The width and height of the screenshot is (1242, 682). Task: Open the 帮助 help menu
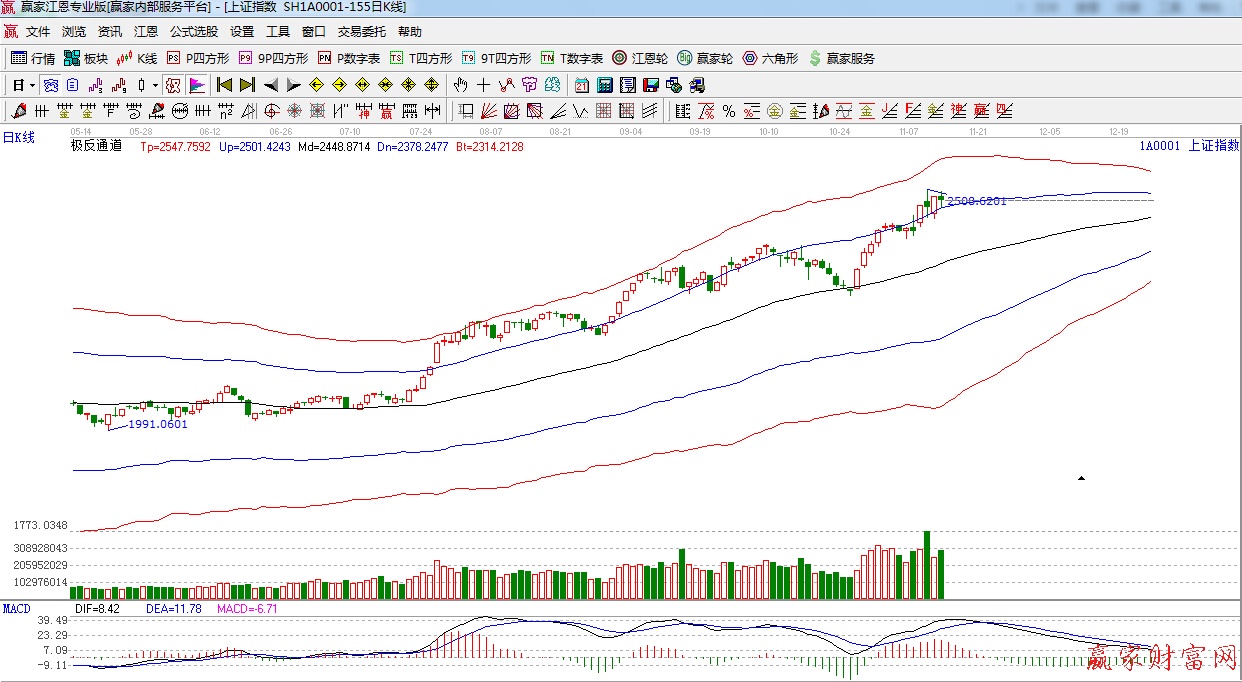click(409, 32)
